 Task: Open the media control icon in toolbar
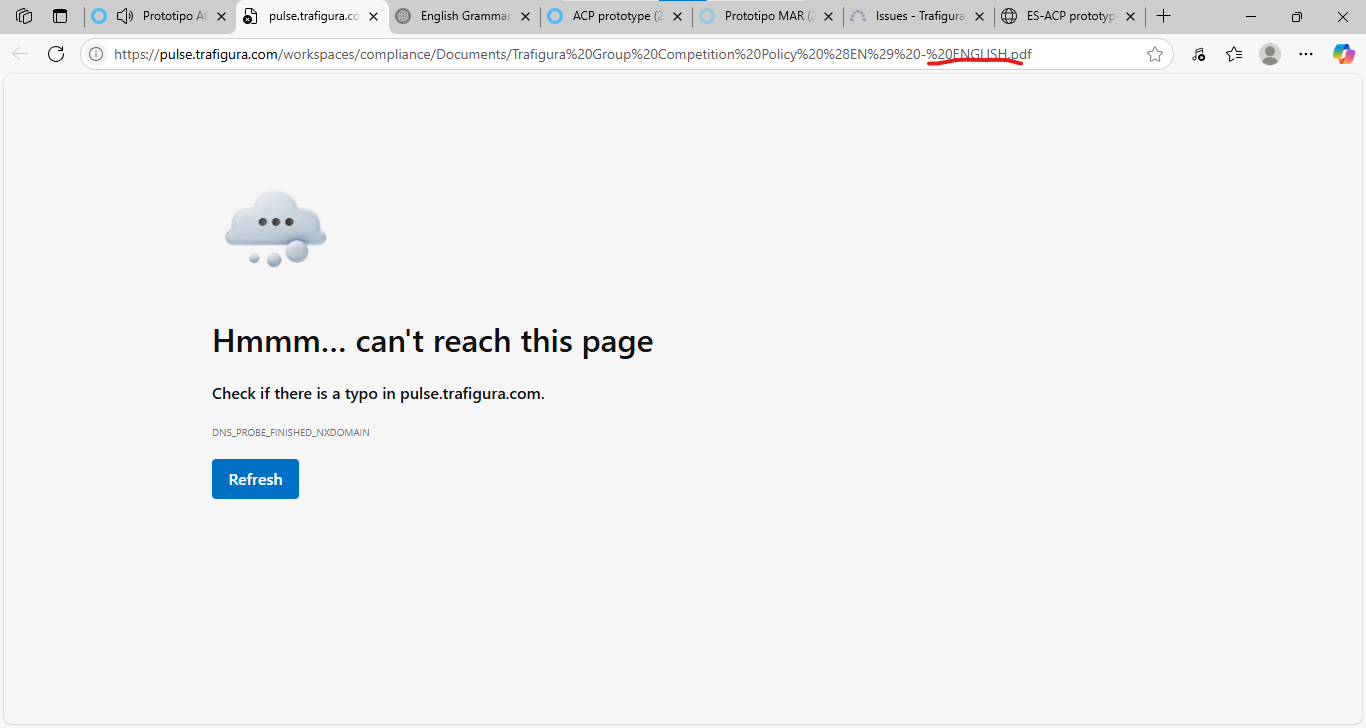click(1198, 54)
